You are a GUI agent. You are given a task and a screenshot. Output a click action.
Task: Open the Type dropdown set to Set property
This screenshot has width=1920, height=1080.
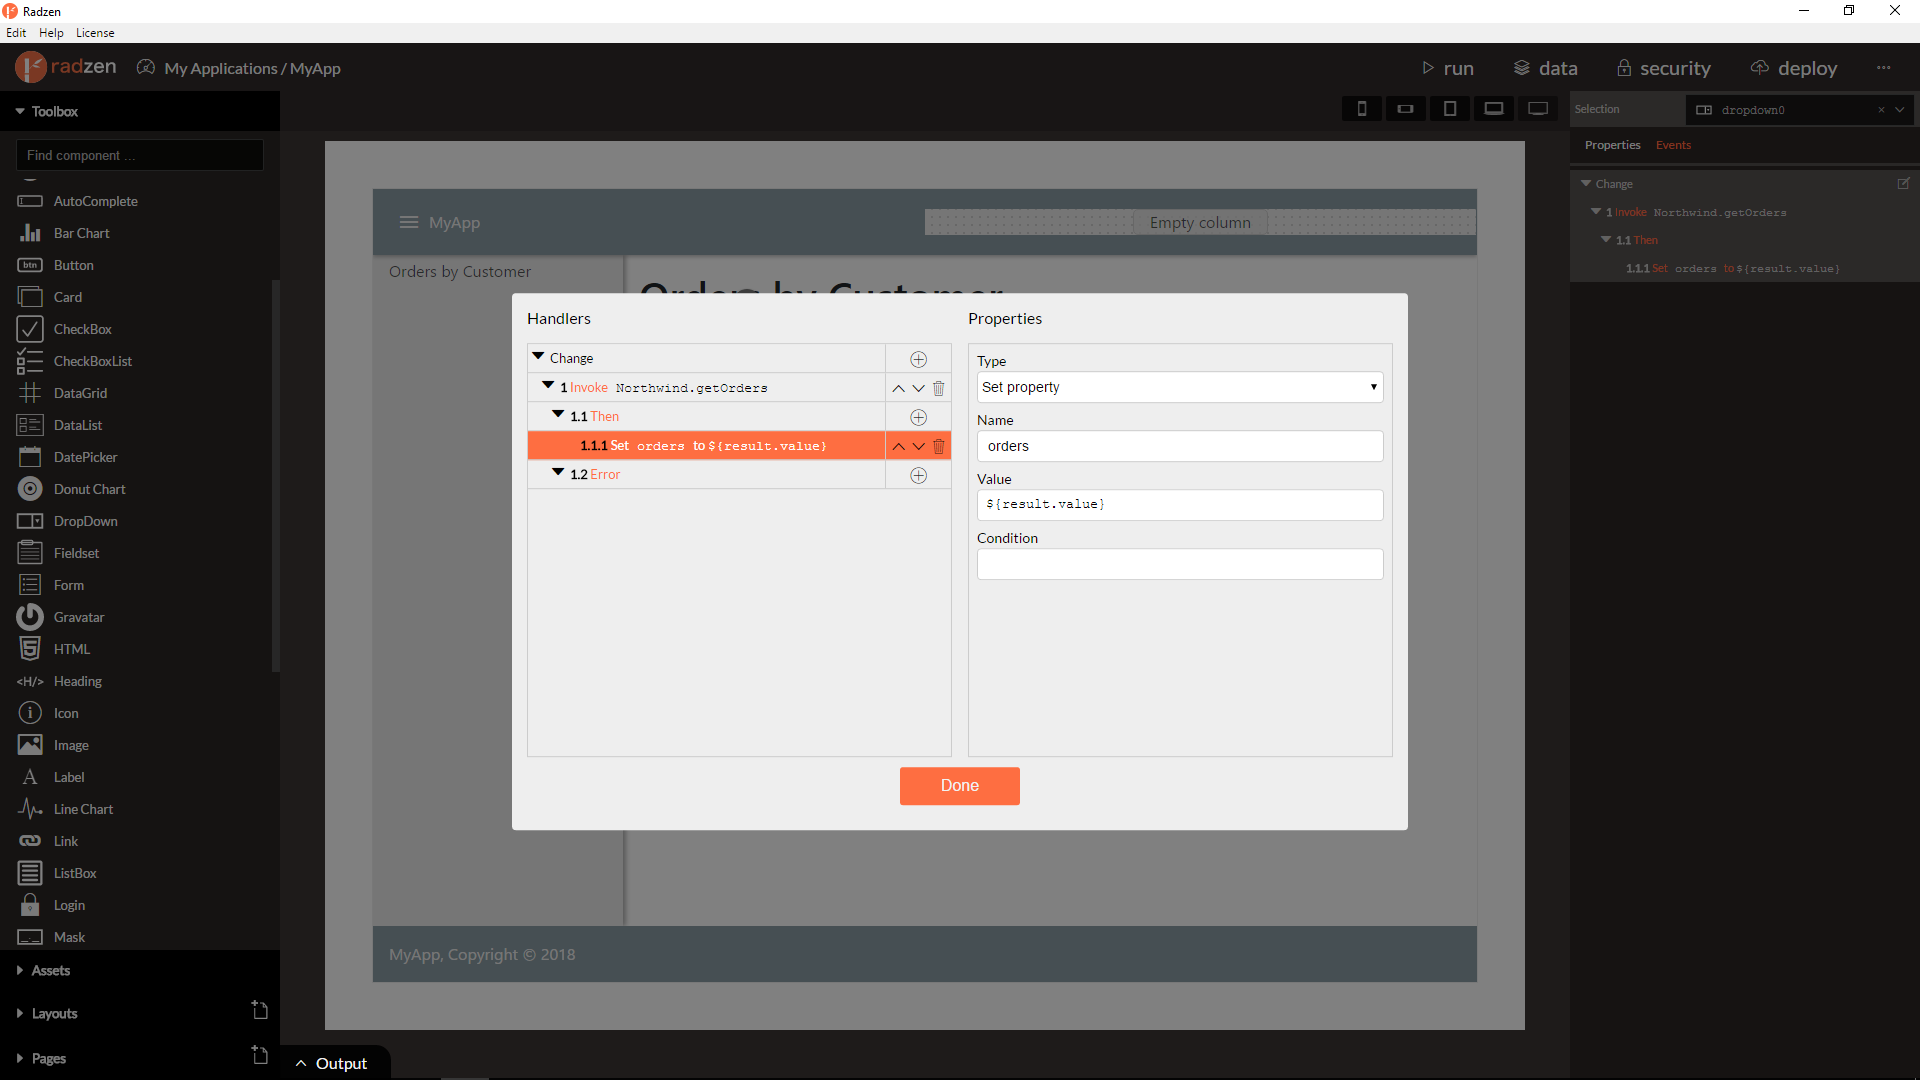coord(1180,387)
